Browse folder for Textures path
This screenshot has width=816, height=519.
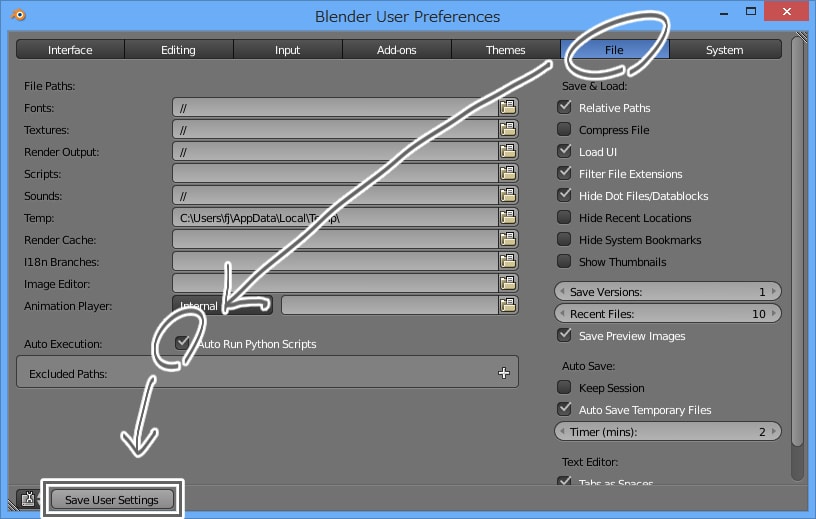pyautogui.click(x=508, y=130)
